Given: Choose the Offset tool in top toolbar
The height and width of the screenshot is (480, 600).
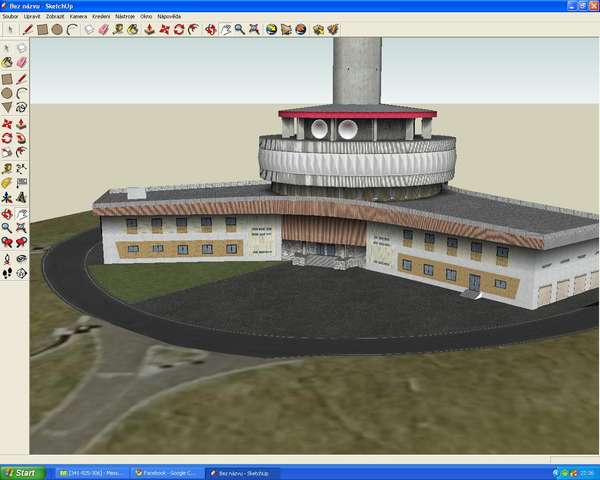Looking at the screenshot, I should coord(194,29).
